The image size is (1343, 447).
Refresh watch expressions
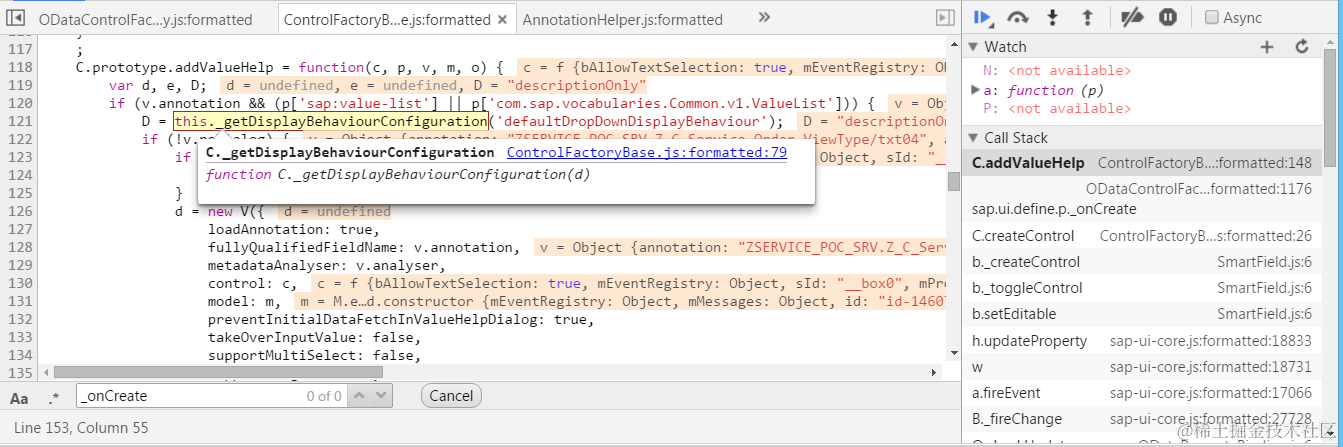click(x=1302, y=46)
